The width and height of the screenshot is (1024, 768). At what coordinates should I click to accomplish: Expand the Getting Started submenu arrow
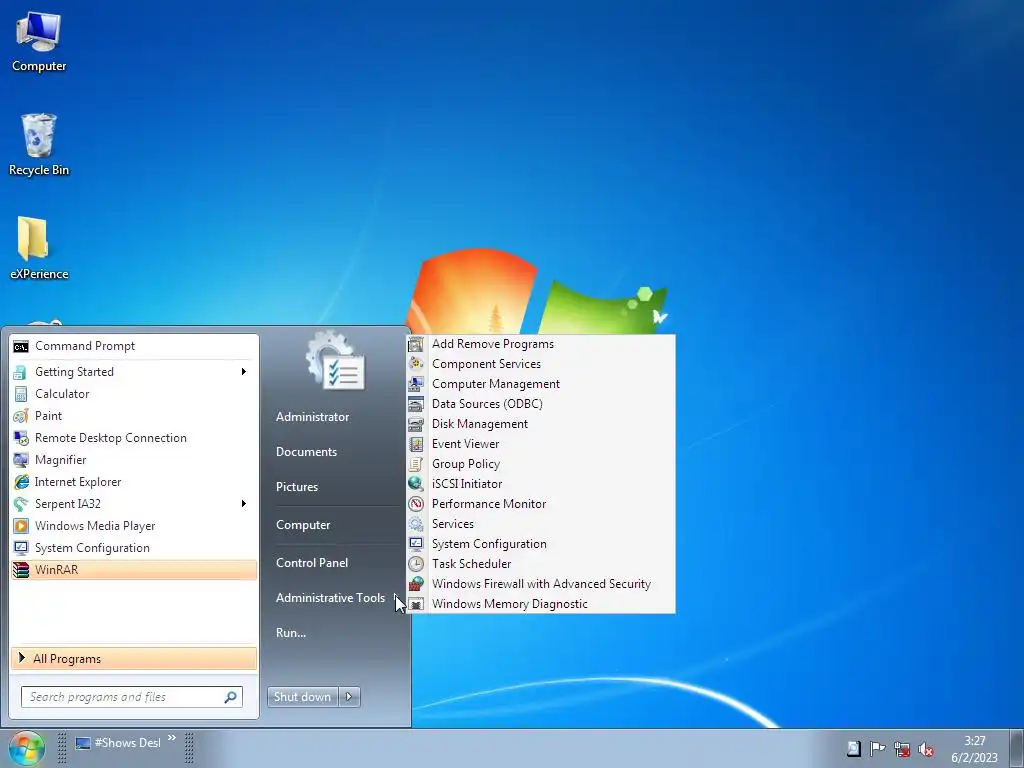(244, 372)
